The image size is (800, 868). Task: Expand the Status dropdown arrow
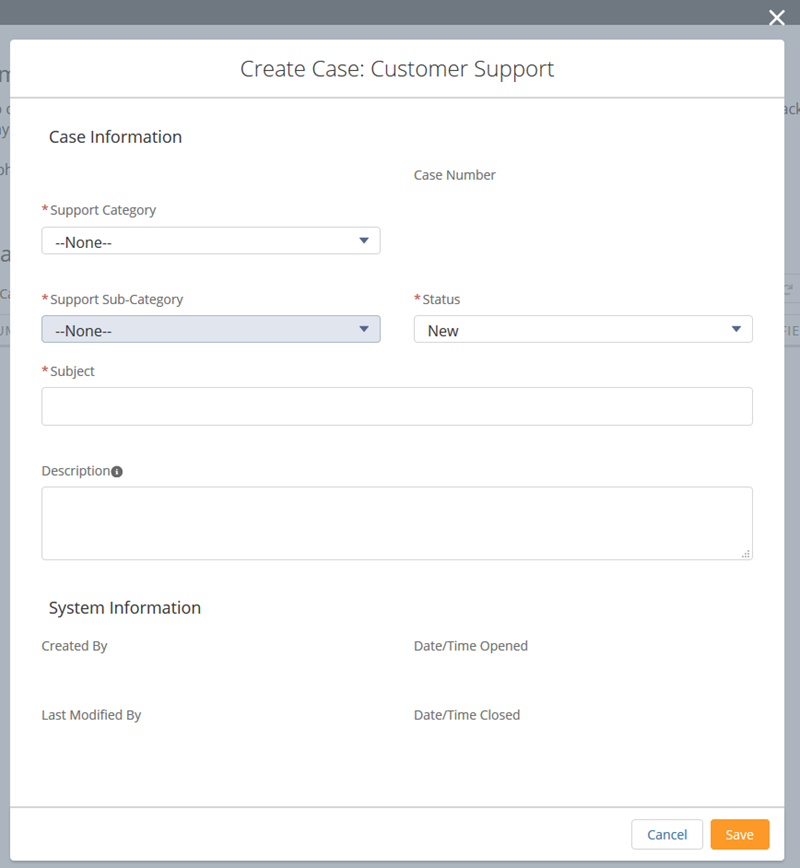(x=738, y=329)
